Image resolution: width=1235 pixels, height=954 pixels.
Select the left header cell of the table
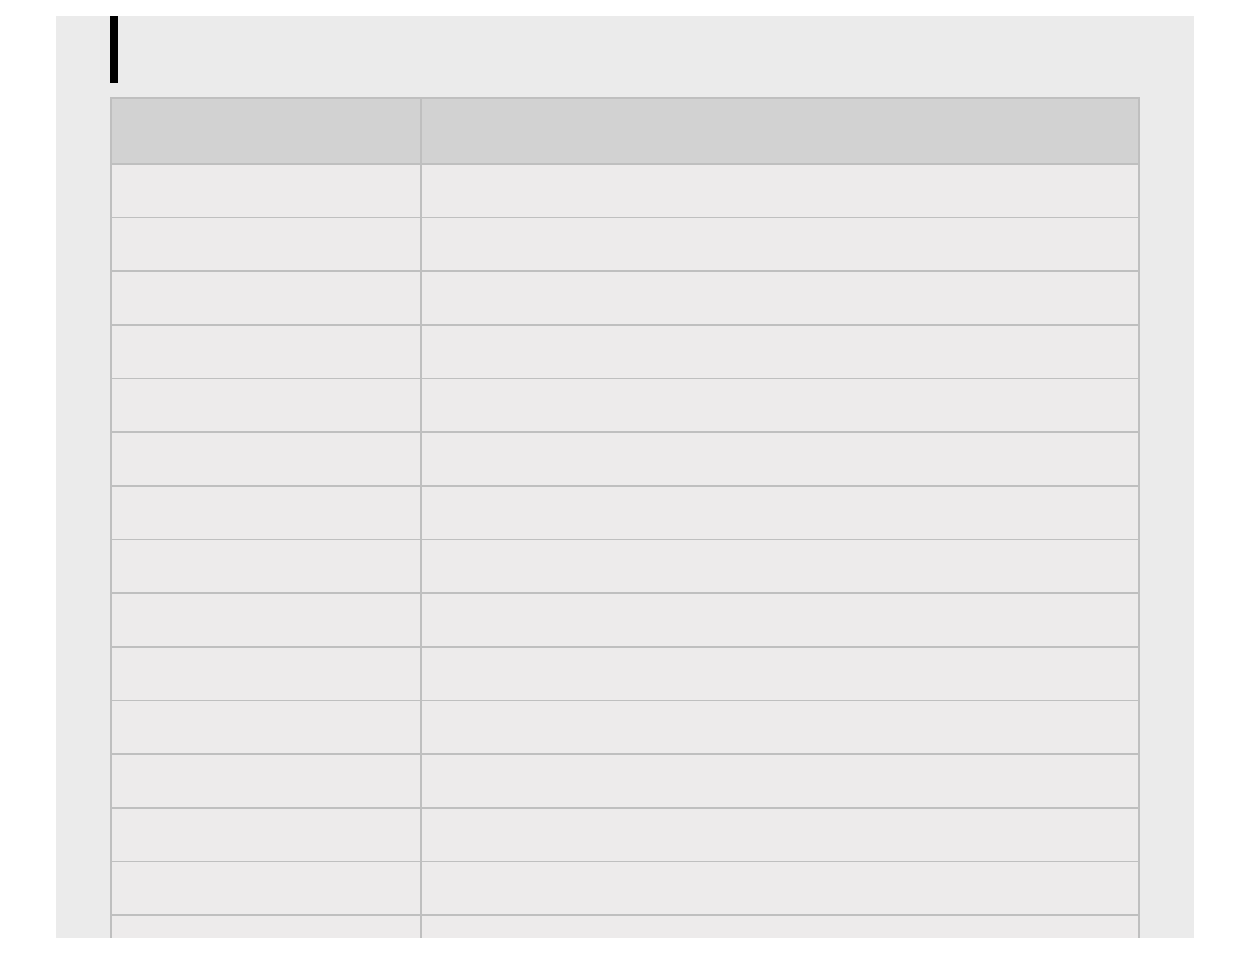(266, 131)
